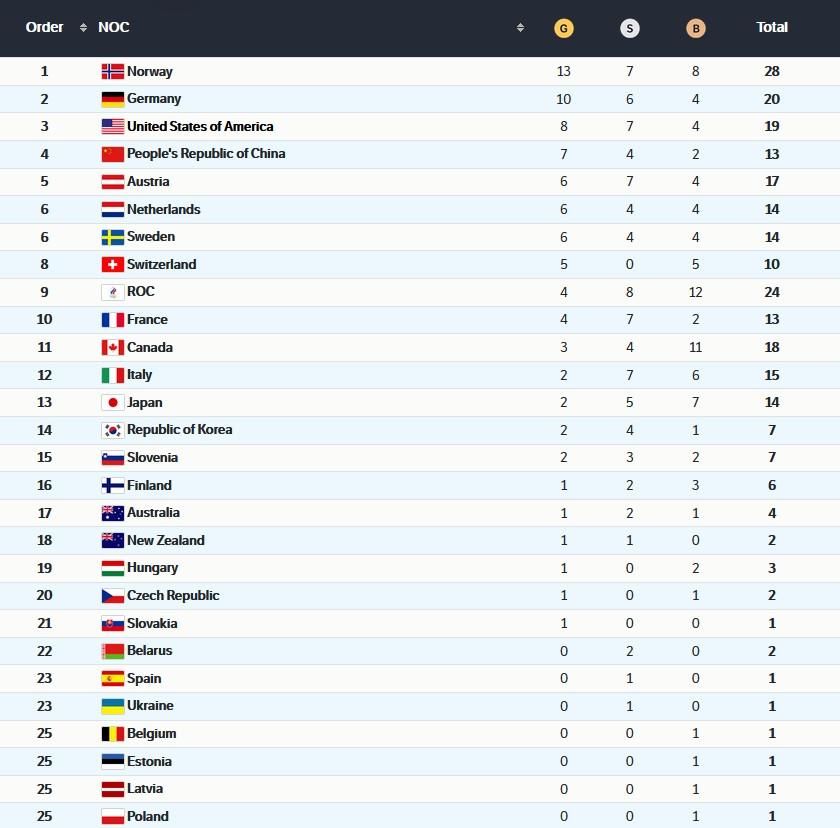Click the bronze medal column icon

(x=696, y=28)
